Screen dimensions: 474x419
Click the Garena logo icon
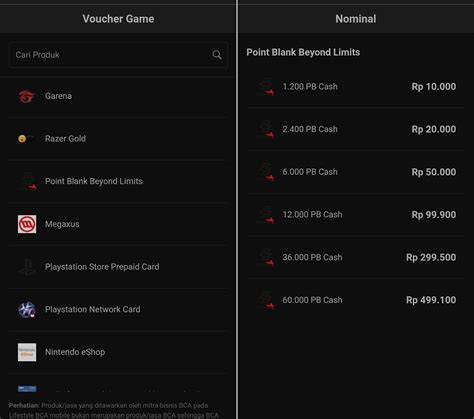point(27,96)
